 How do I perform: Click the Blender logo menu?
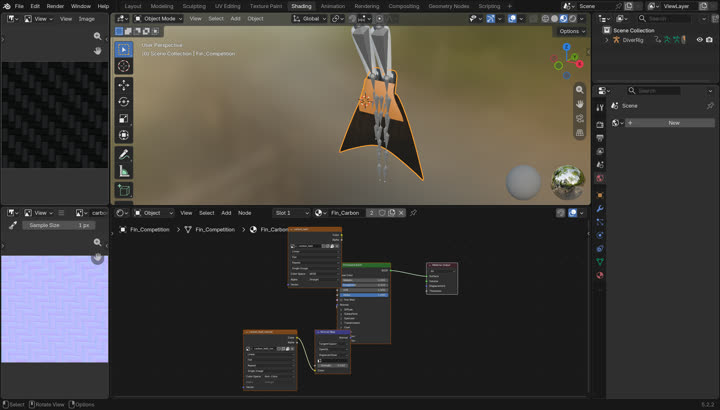[7, 6]
